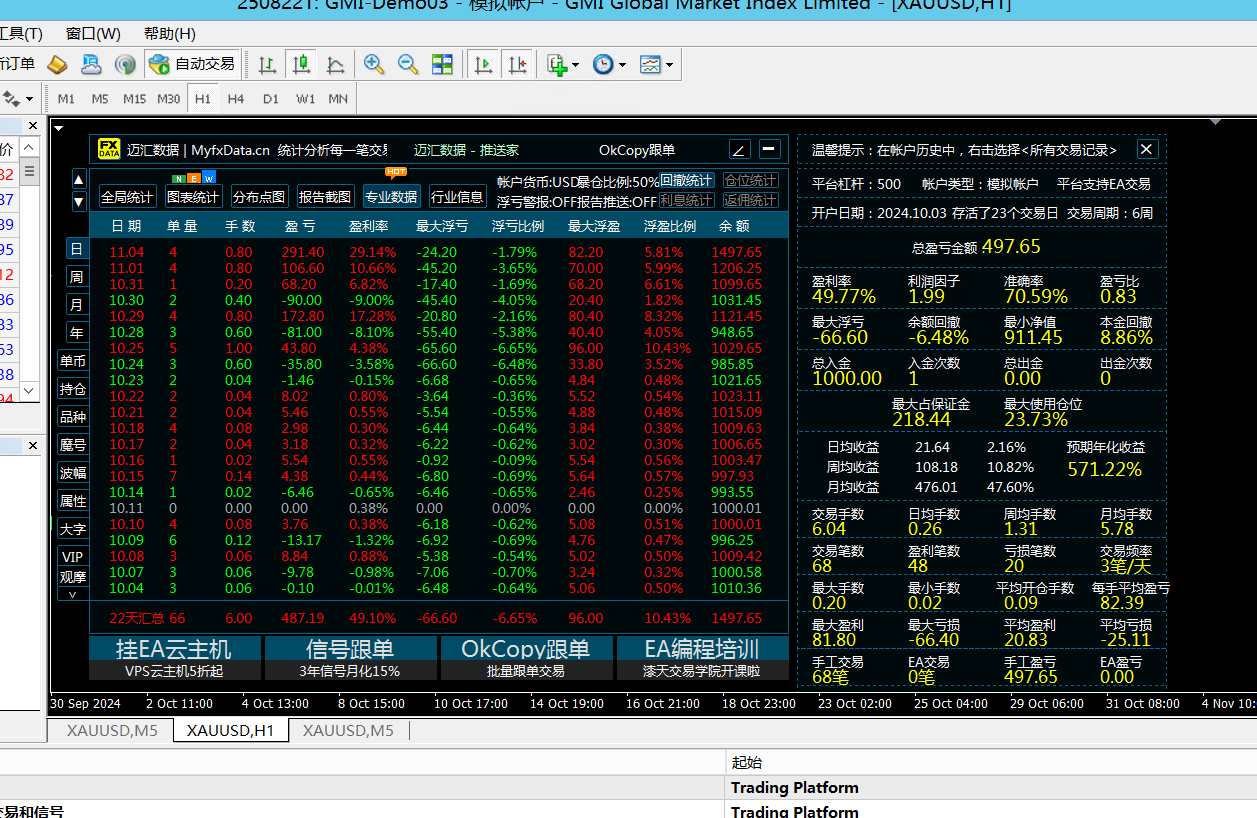Select the 周 weekly period tab

[77, 276]
